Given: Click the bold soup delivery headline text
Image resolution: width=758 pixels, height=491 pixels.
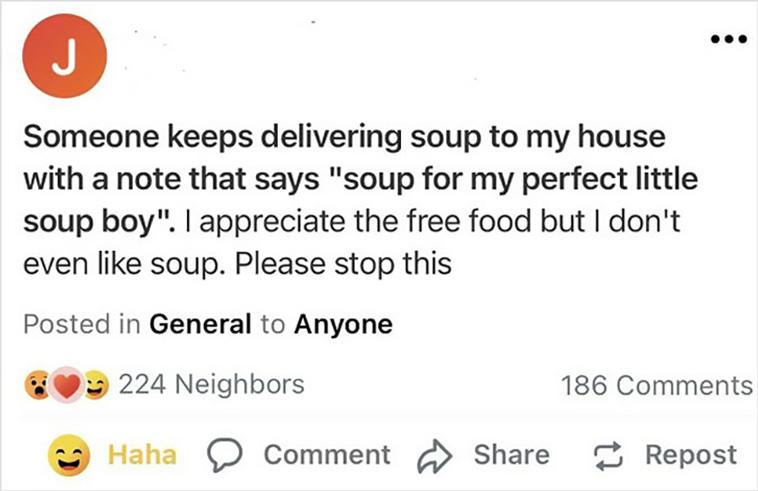Looking at the screenshot, I should (x=361, y=179).
